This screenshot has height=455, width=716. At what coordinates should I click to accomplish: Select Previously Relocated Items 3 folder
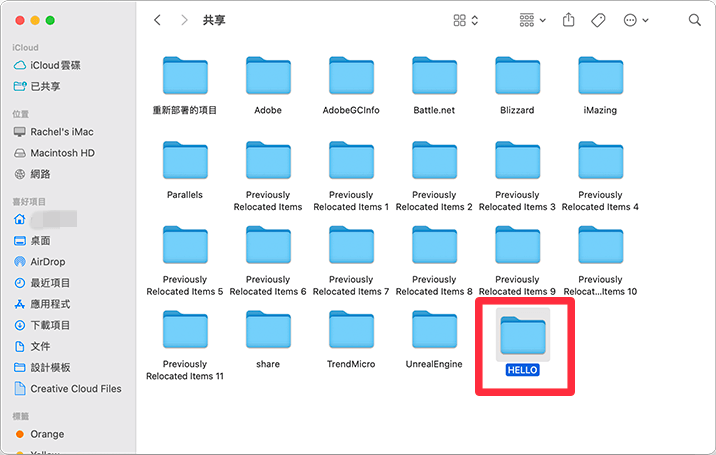point(517,160)
